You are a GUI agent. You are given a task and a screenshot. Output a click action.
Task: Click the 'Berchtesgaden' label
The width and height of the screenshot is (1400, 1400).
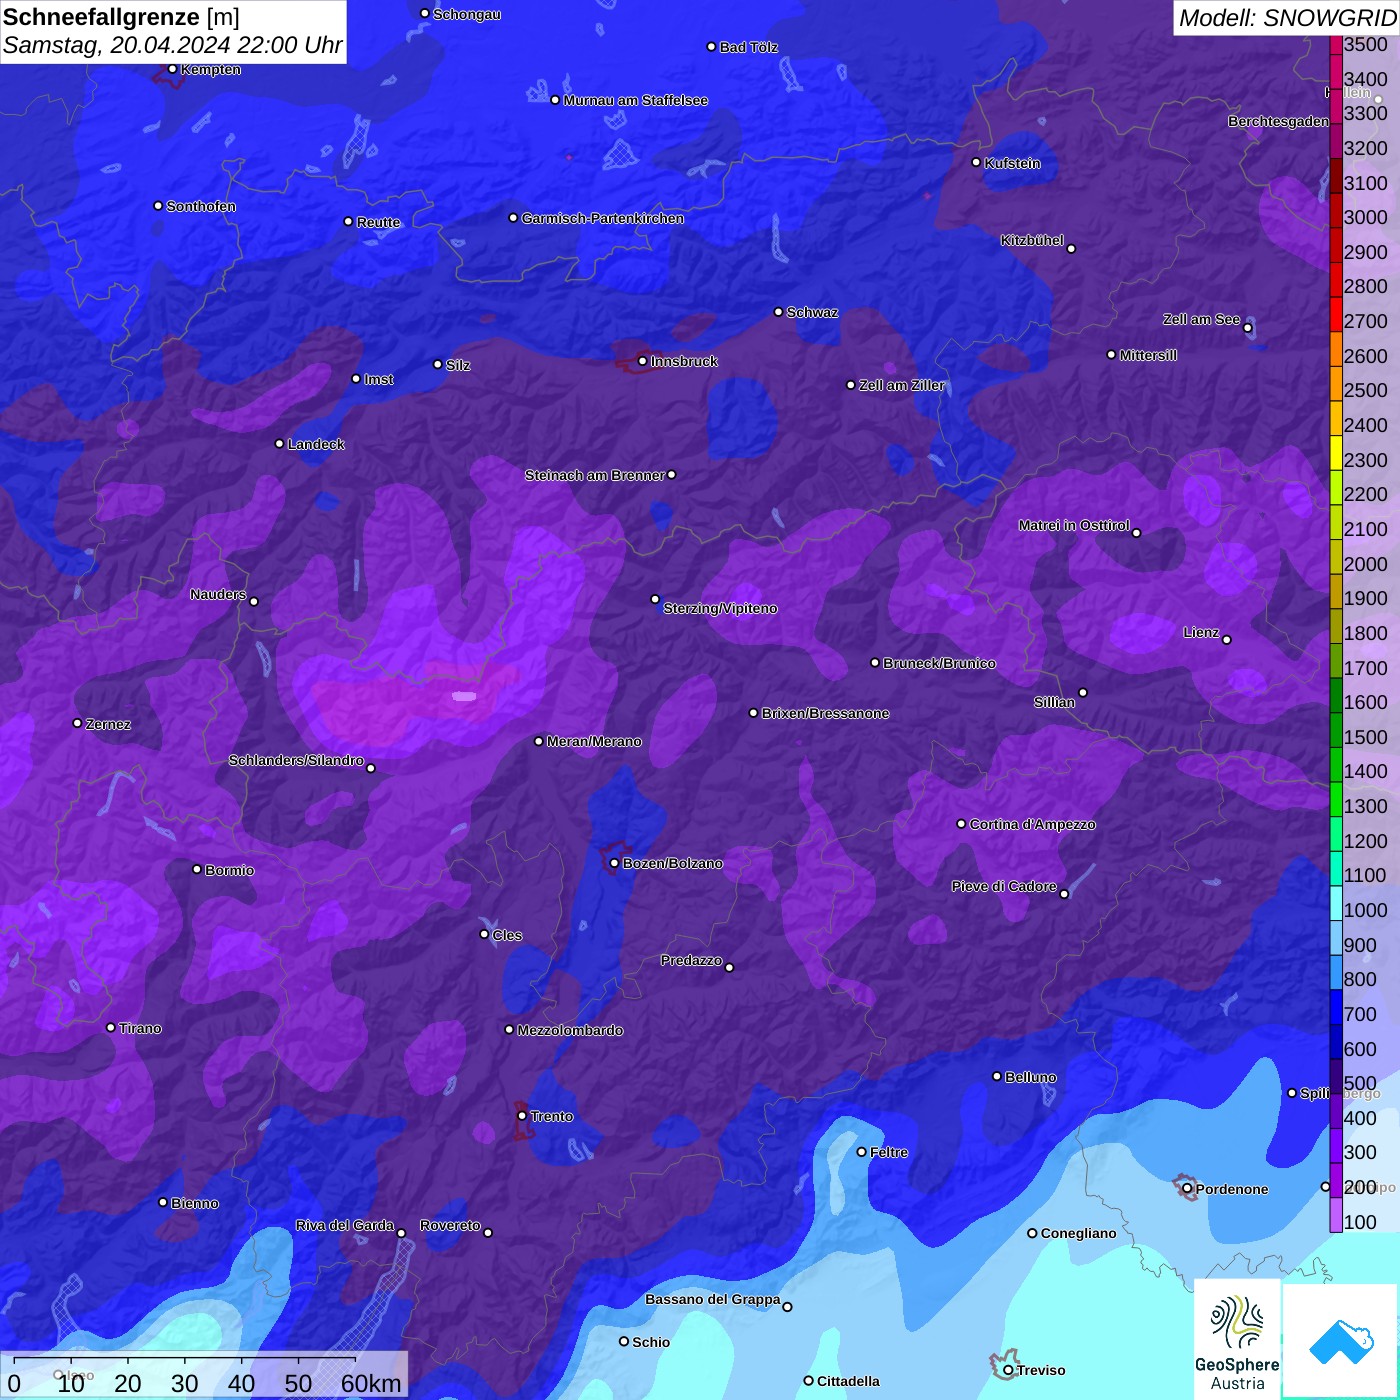[1278, 121]
